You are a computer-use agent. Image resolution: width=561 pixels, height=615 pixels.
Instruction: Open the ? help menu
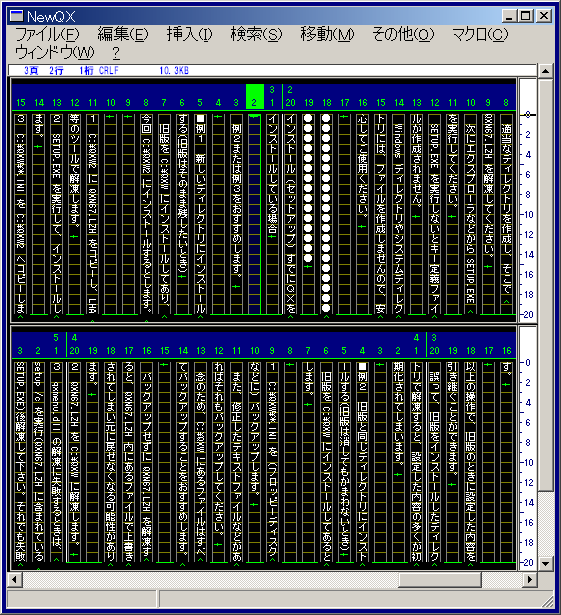click(116, 53)
